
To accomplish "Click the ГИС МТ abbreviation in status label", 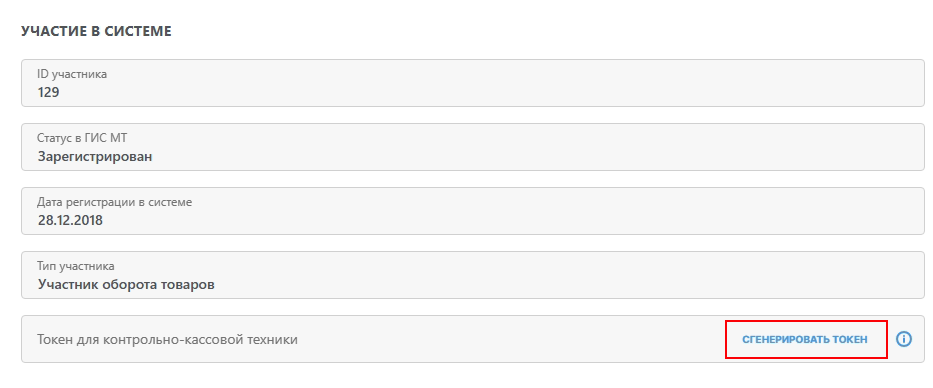I will pos(107,138).
